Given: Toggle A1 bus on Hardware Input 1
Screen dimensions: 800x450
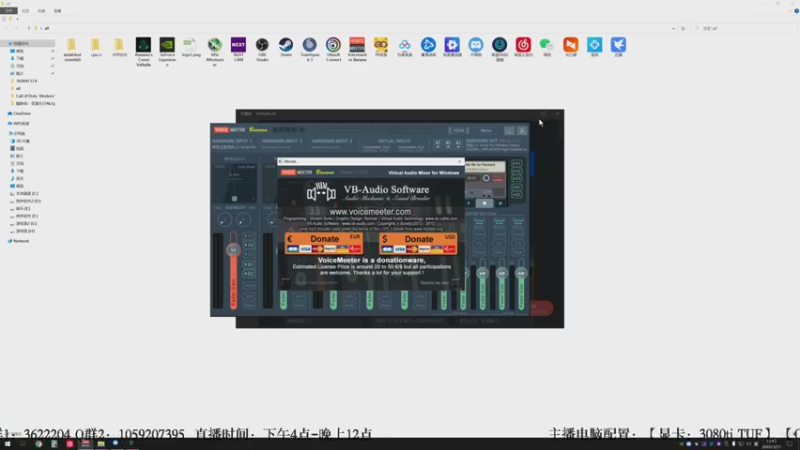Looking at the screenshot, I should [249, 236].
